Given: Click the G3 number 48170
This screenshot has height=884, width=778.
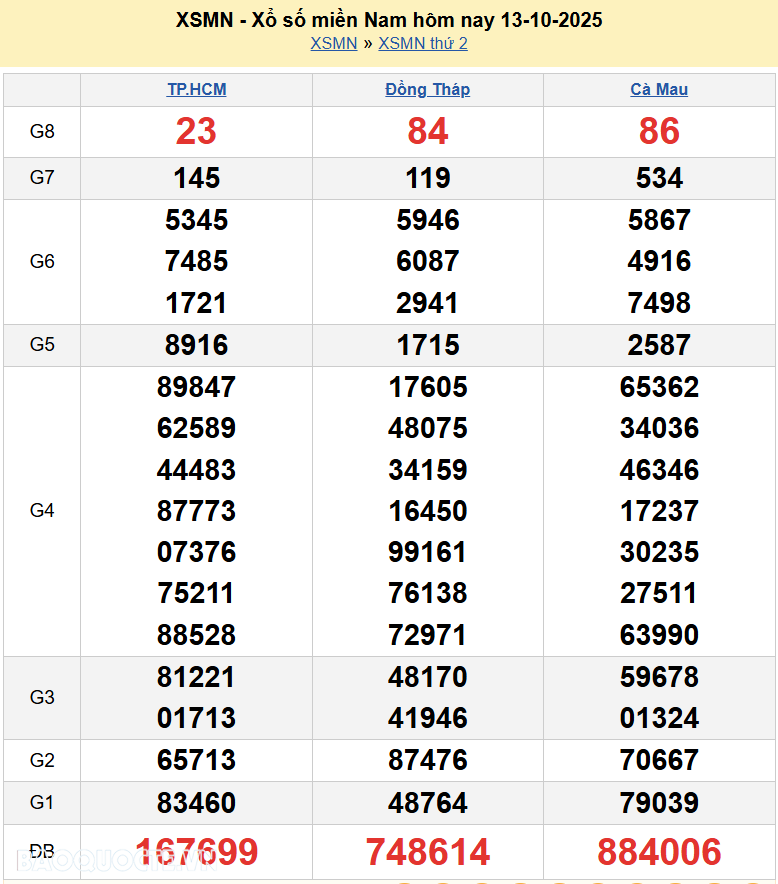Looking at the screenshot, I should 427,677.
